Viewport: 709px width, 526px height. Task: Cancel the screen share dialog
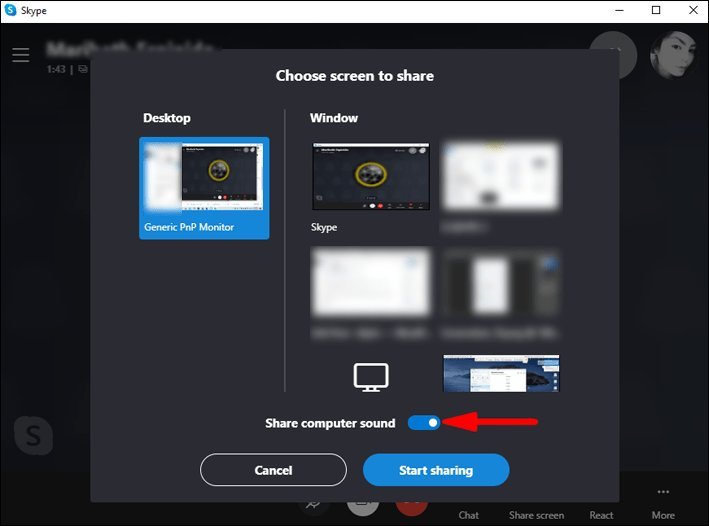(273, 470)
